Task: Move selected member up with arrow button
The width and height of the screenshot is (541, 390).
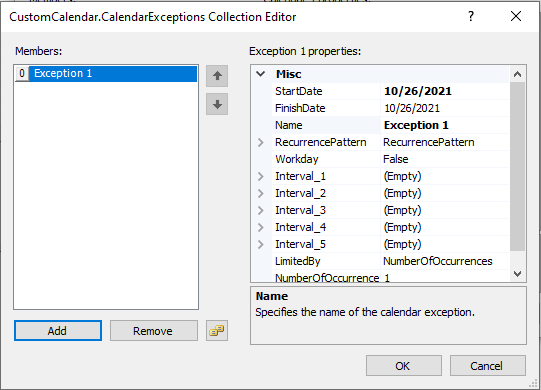Action: coord(217,76)
